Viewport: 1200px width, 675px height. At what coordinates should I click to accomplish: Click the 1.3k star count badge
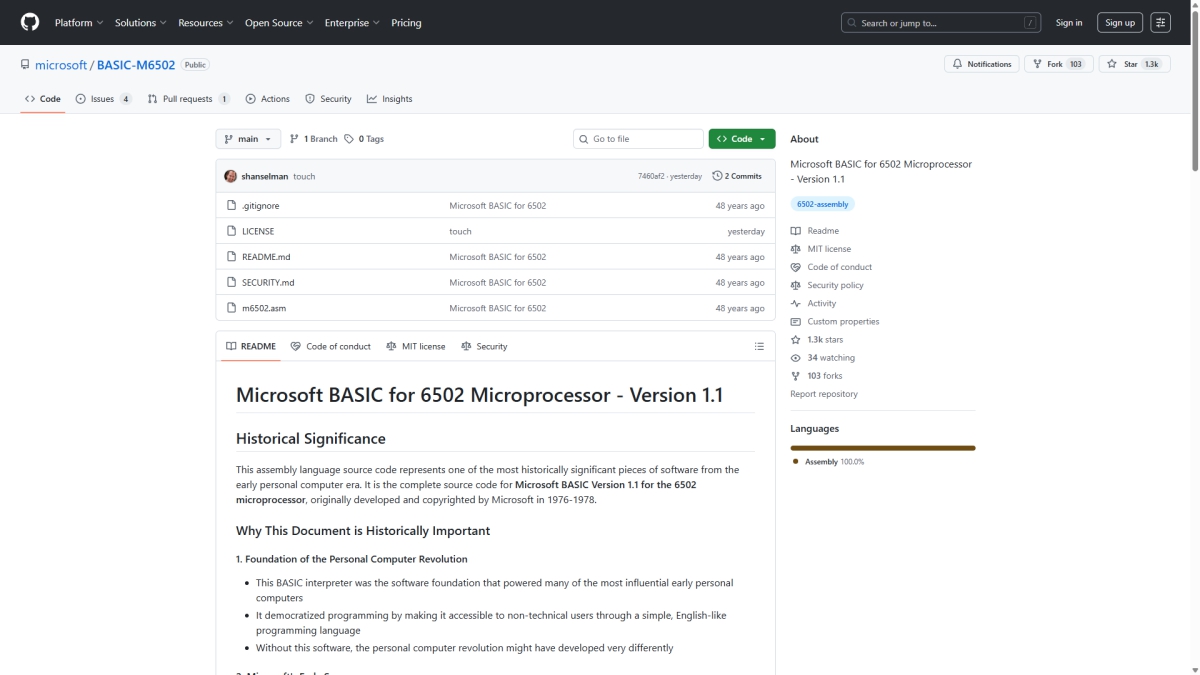pos(1152,64)
